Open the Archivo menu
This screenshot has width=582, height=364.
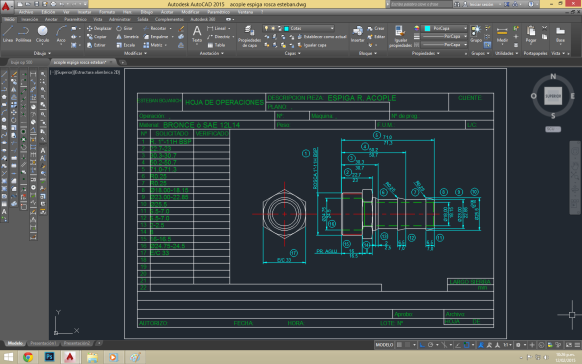pos(26,12)
